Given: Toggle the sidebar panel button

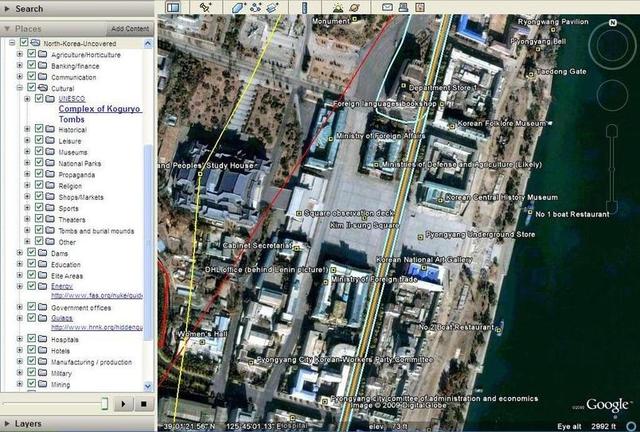Looking at the screenshot, I should click(x=173, y=7).
